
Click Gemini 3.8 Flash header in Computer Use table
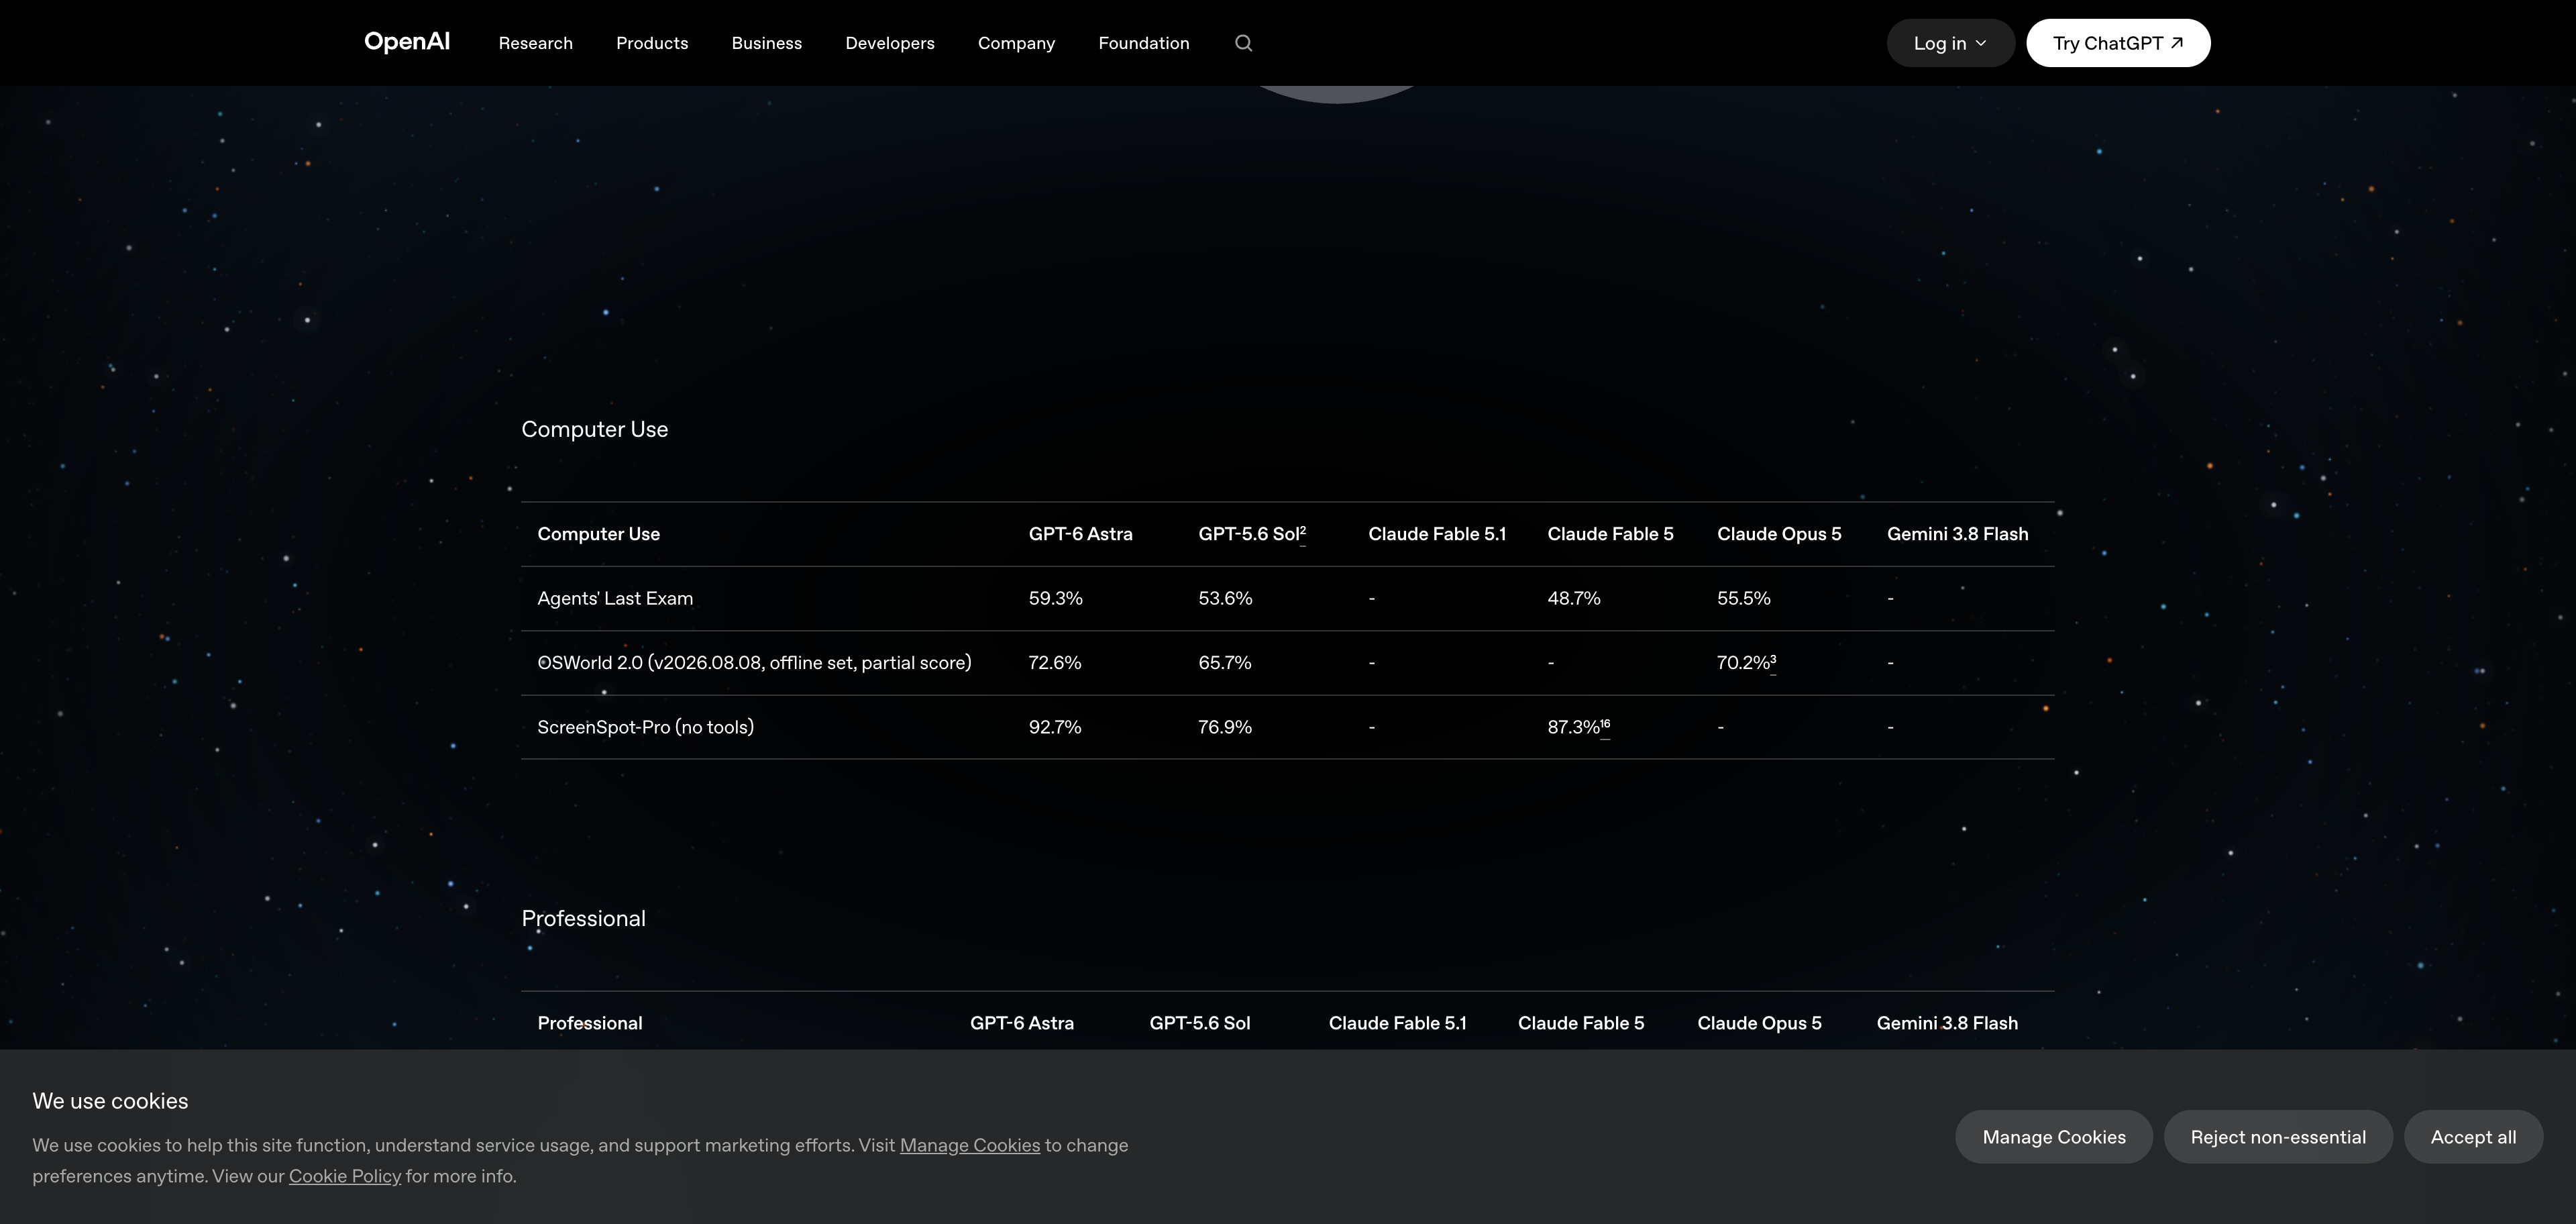[1958, 534]
